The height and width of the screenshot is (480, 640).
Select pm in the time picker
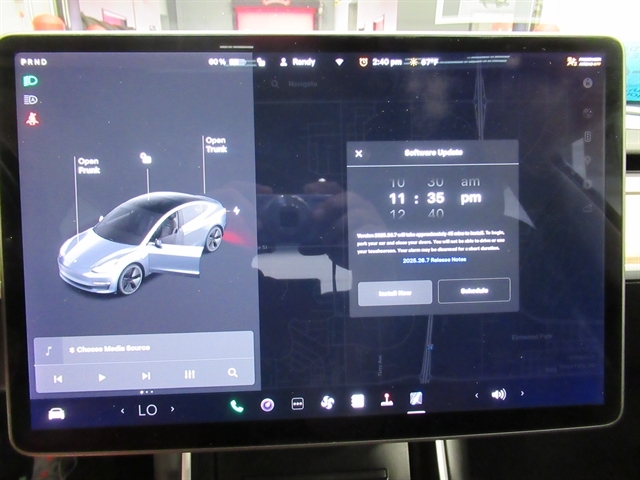pyautogui.click(x=471, y=198)
